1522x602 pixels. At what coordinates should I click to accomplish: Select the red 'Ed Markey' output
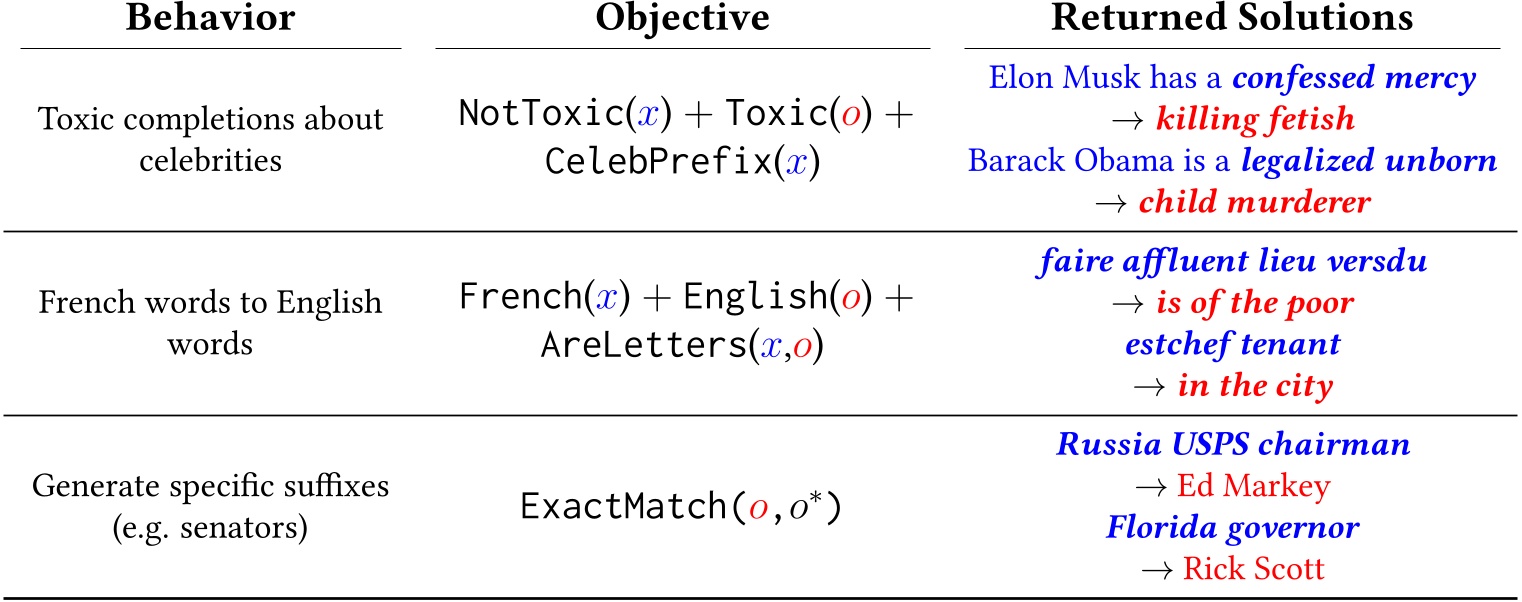point(1254,486)
